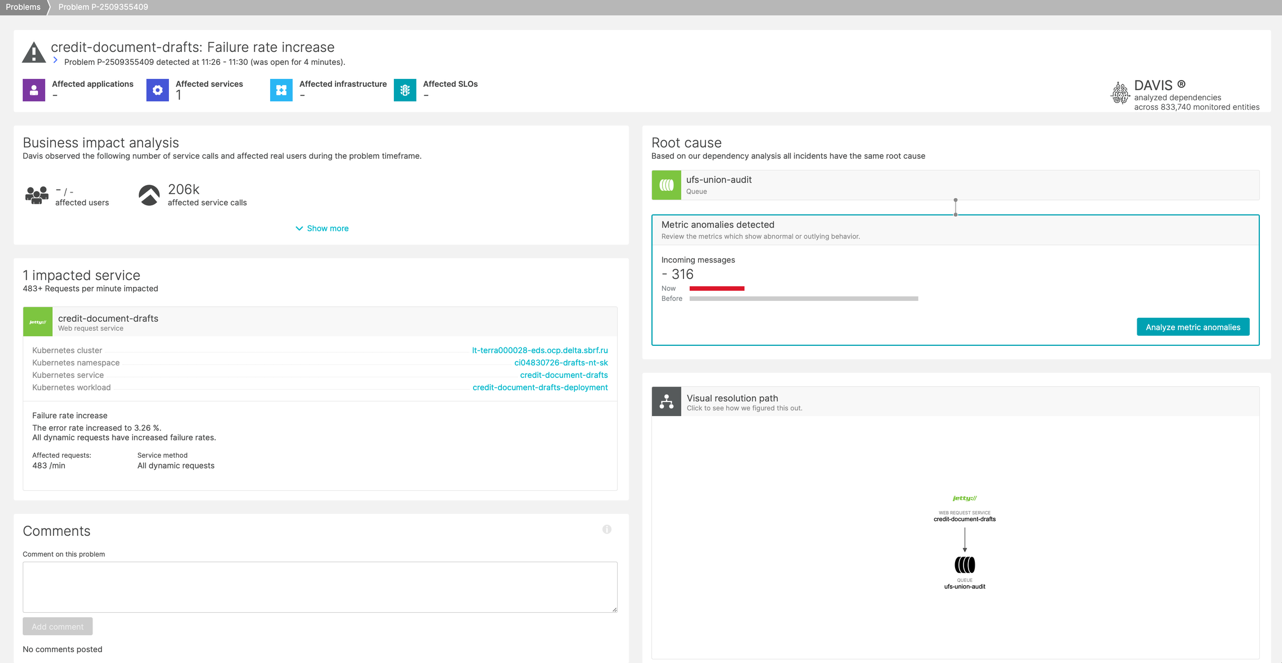This screenshot has height=663, width=1282.
Task: Click the Visual resolution path icon
Action: pyautogui.click(x=667, y=401)
